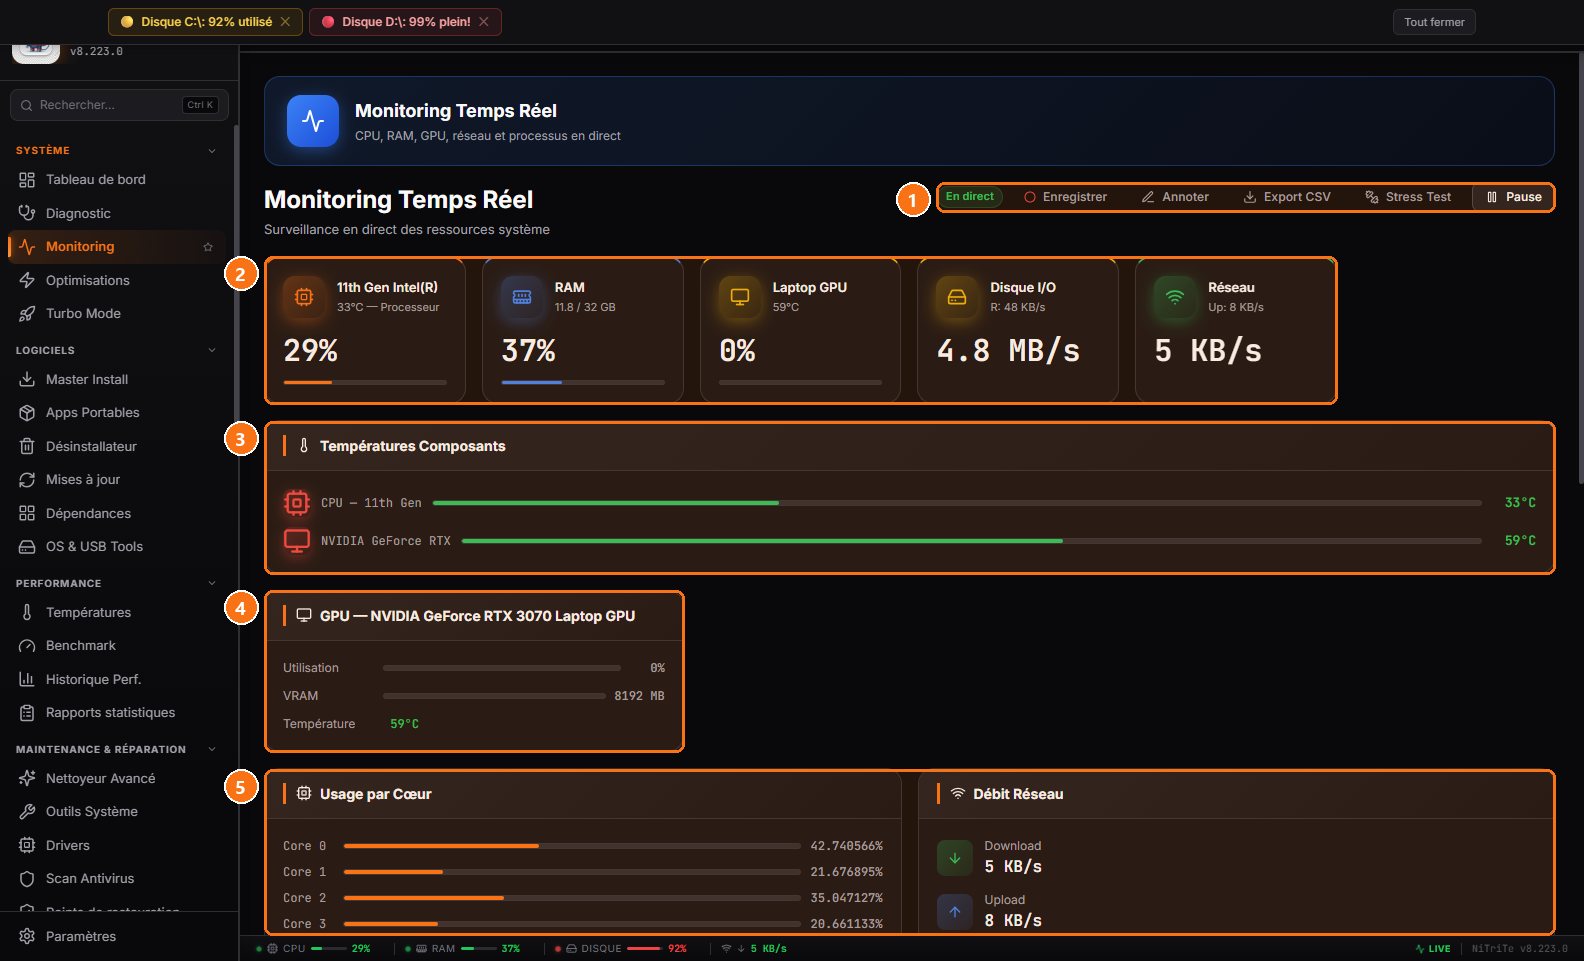Open Master Install download icon

point(27,380)
